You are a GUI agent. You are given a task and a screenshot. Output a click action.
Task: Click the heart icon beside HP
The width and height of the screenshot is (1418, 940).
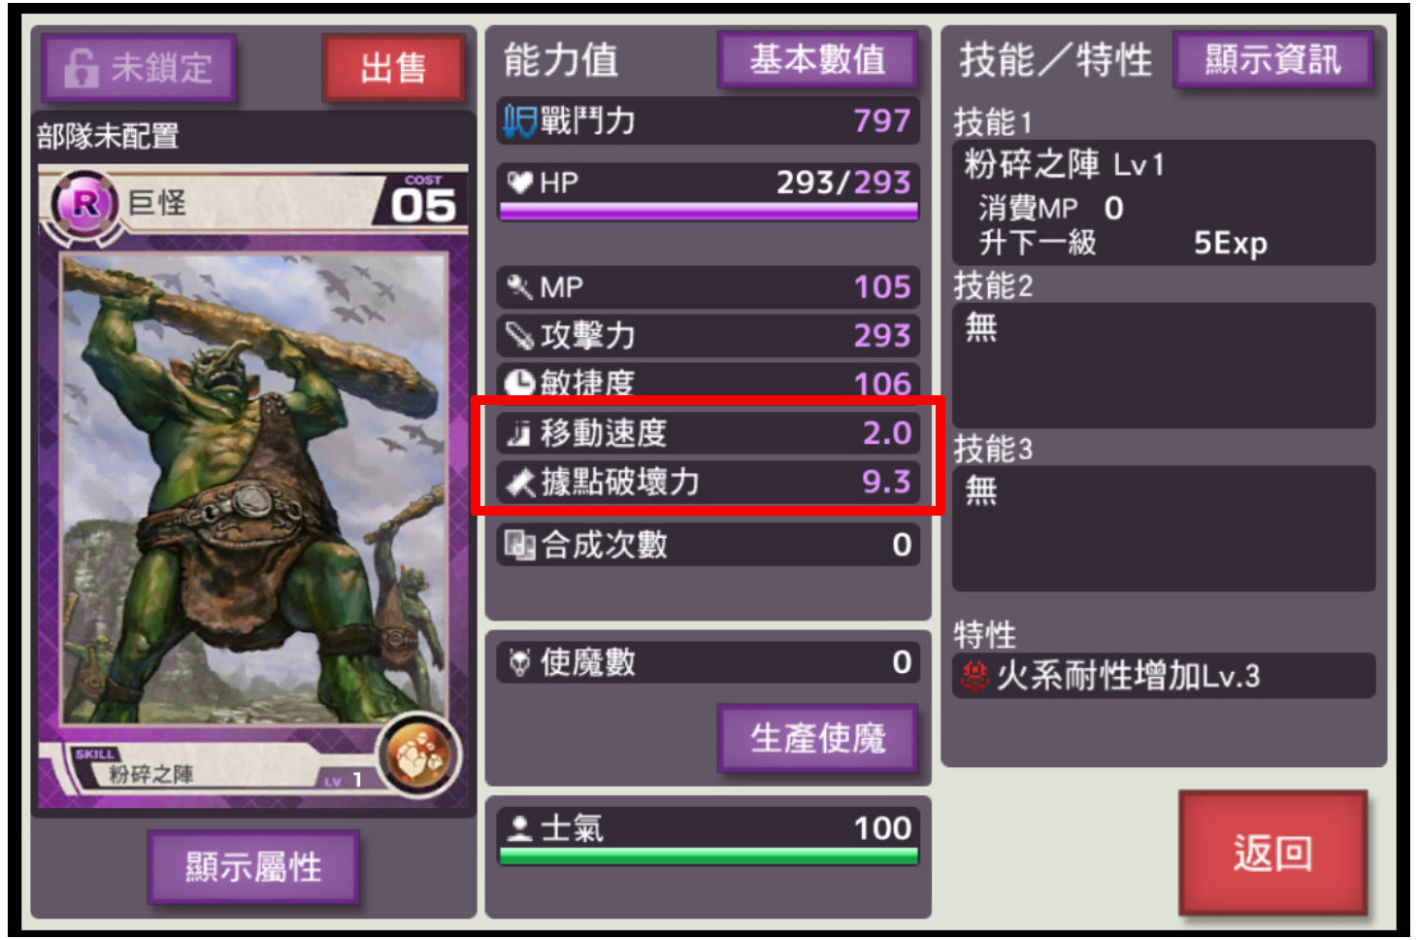point(519,182)
